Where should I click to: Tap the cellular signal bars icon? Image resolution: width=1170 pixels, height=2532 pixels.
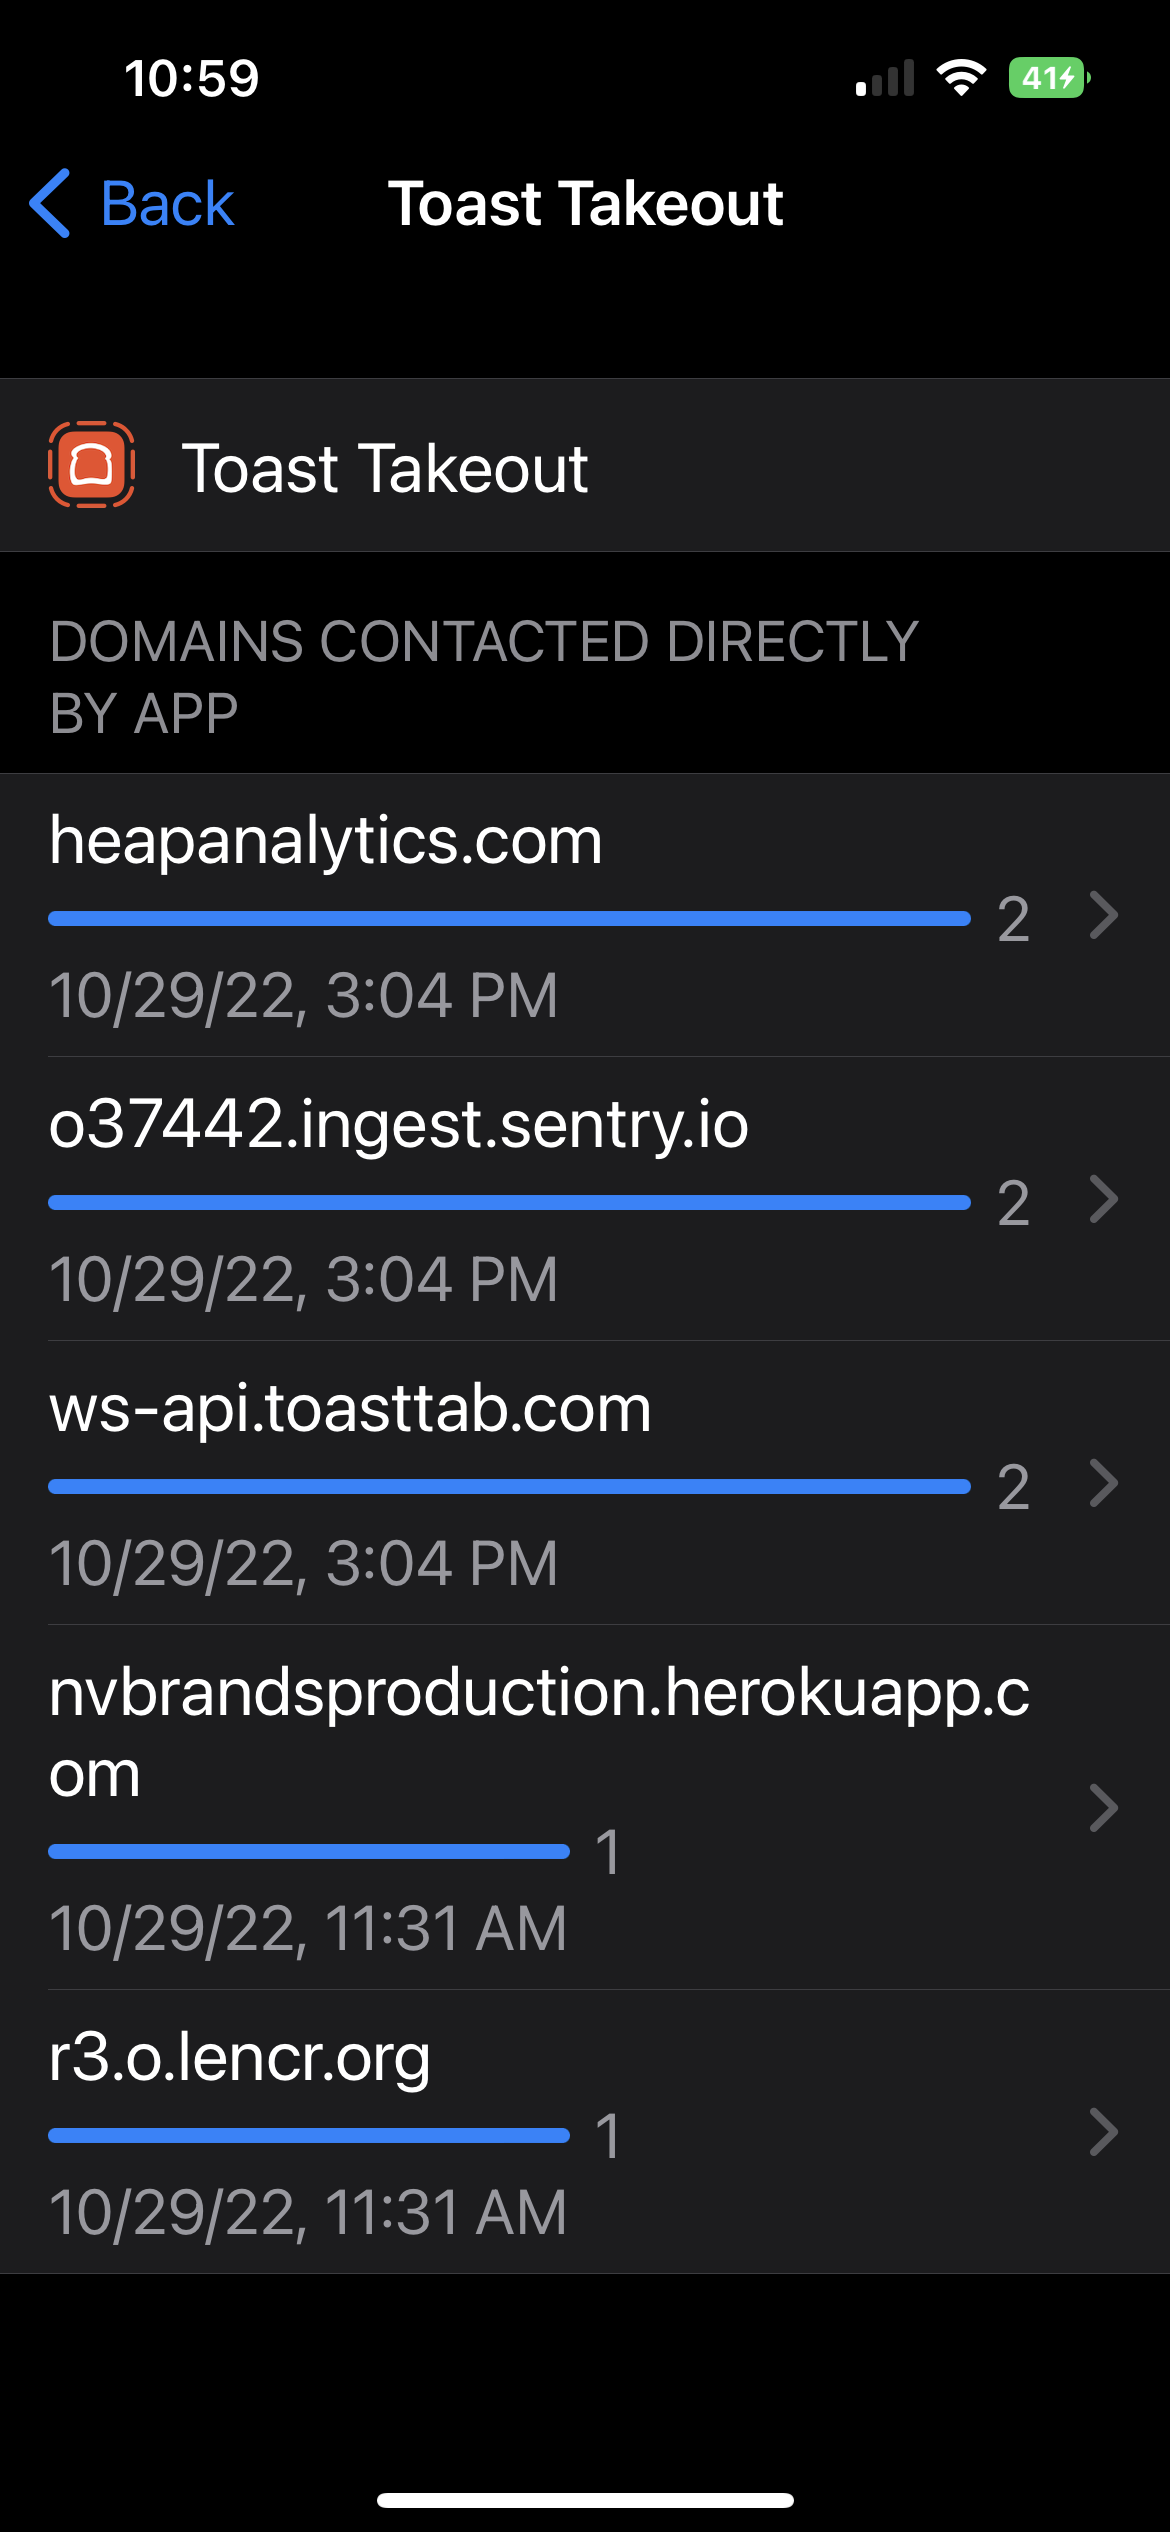tap(885, 78)
